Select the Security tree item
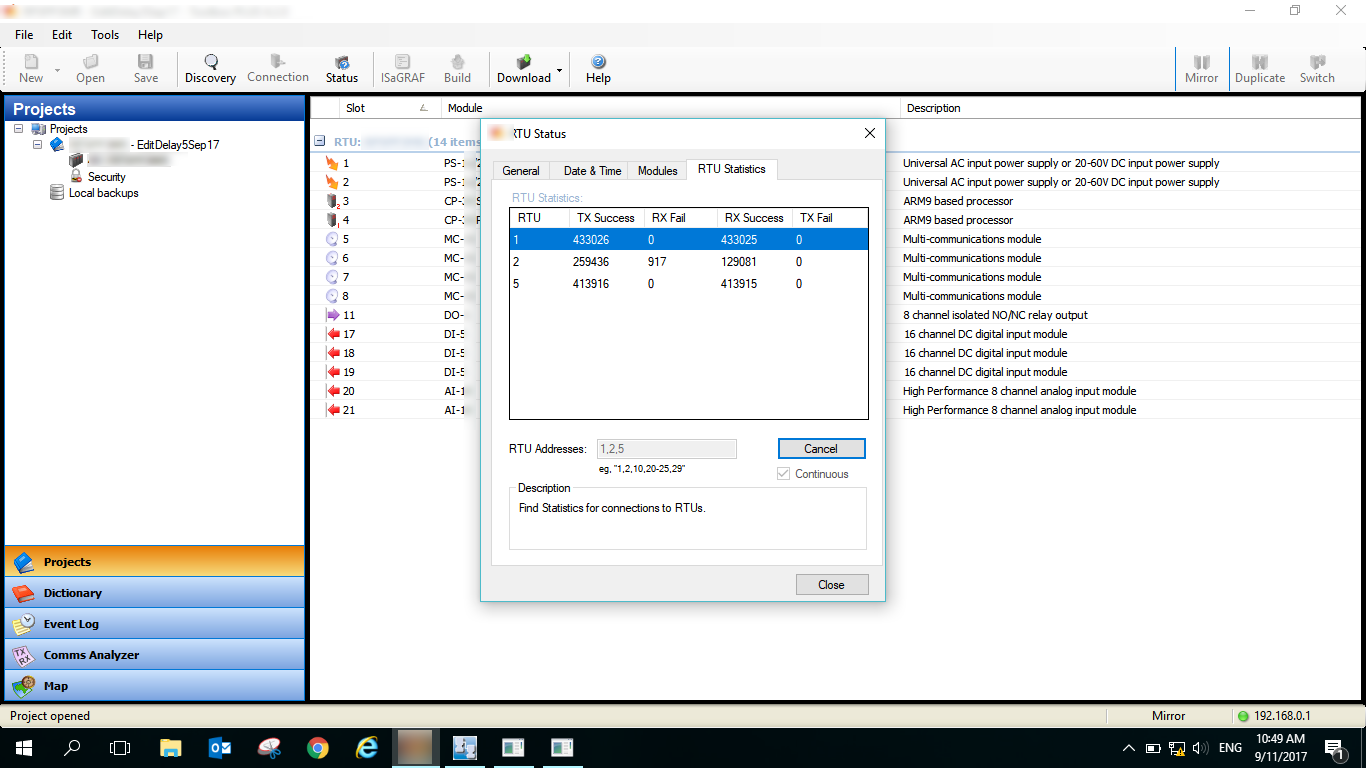This screenshot has height=768, width=1366. [106, 177]
